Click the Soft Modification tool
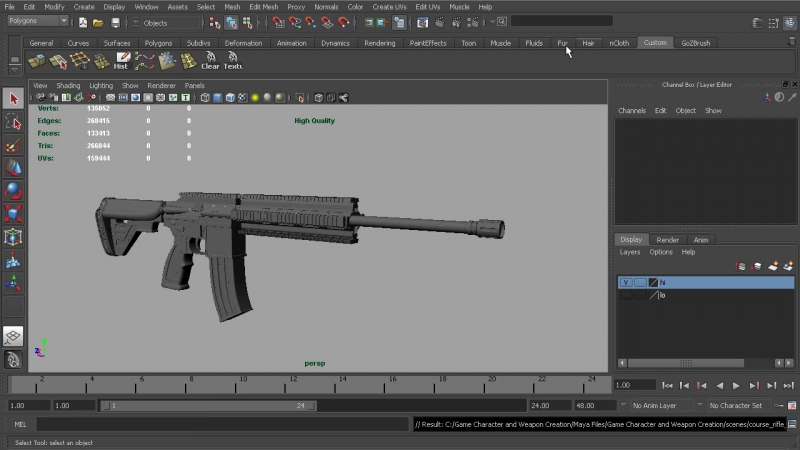The height and width of the screenshot is (450, 800). click(13, 261)
